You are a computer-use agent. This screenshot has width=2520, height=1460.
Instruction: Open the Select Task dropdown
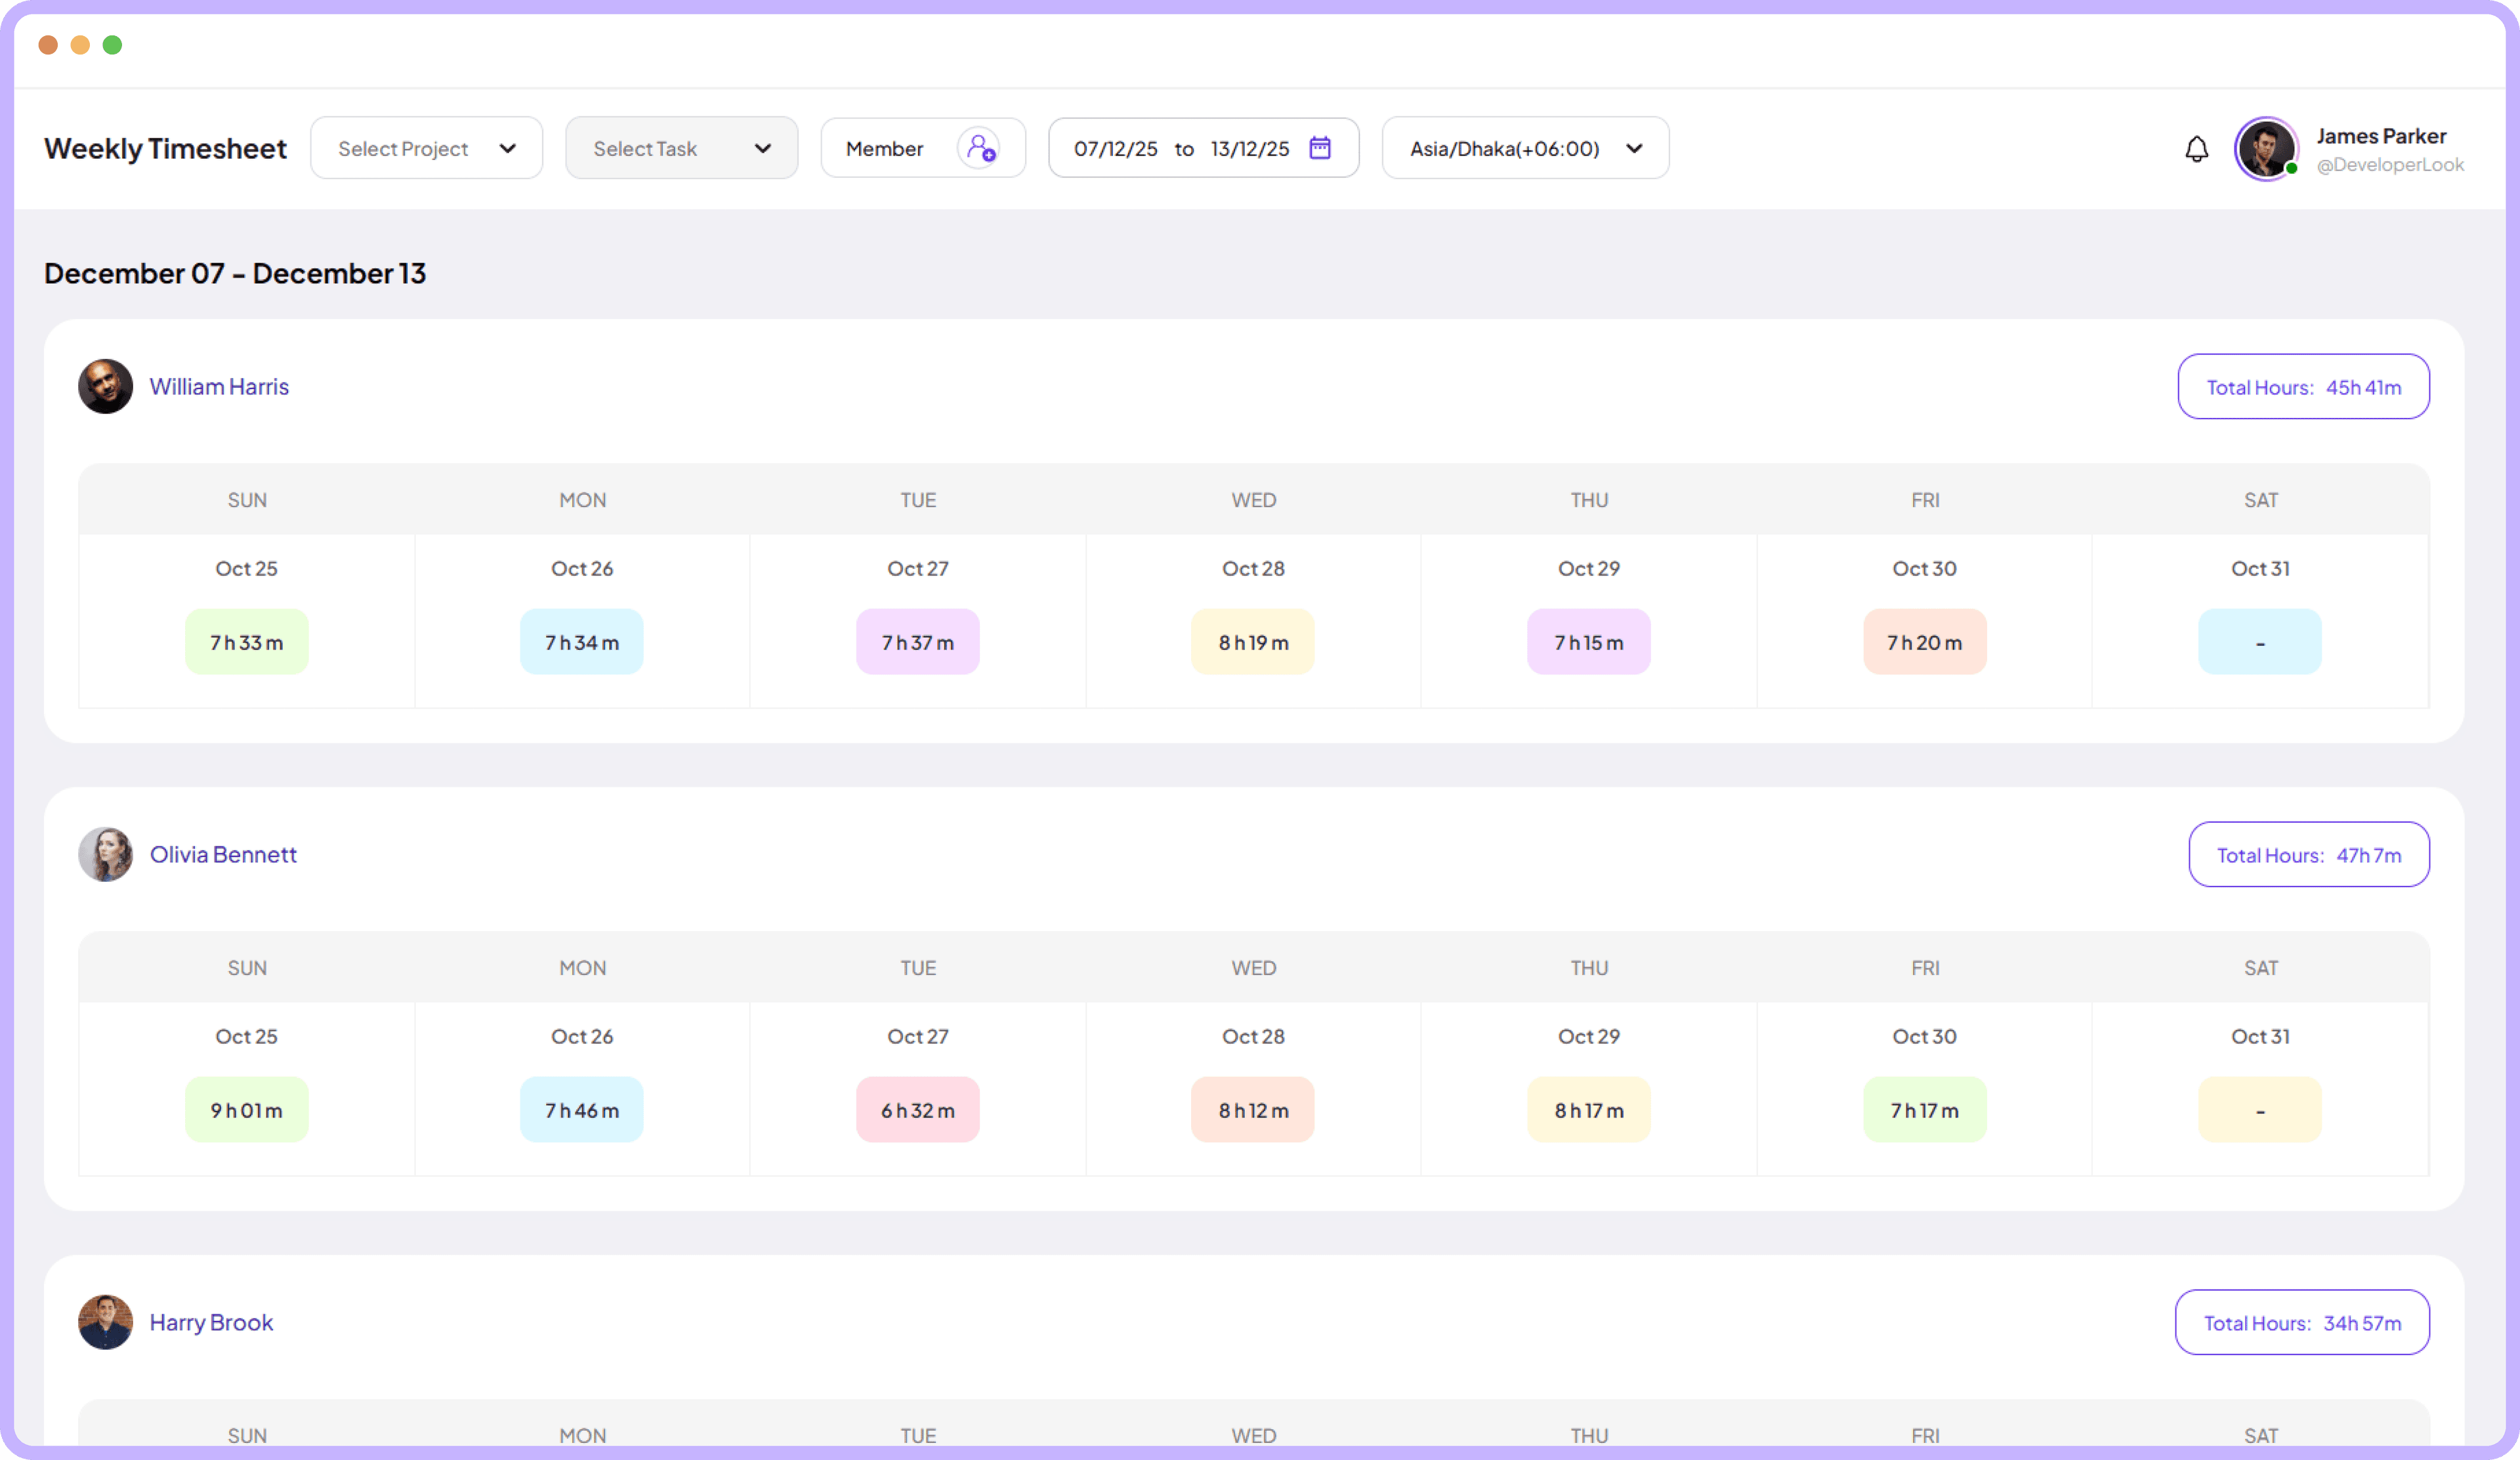[681, 147]
